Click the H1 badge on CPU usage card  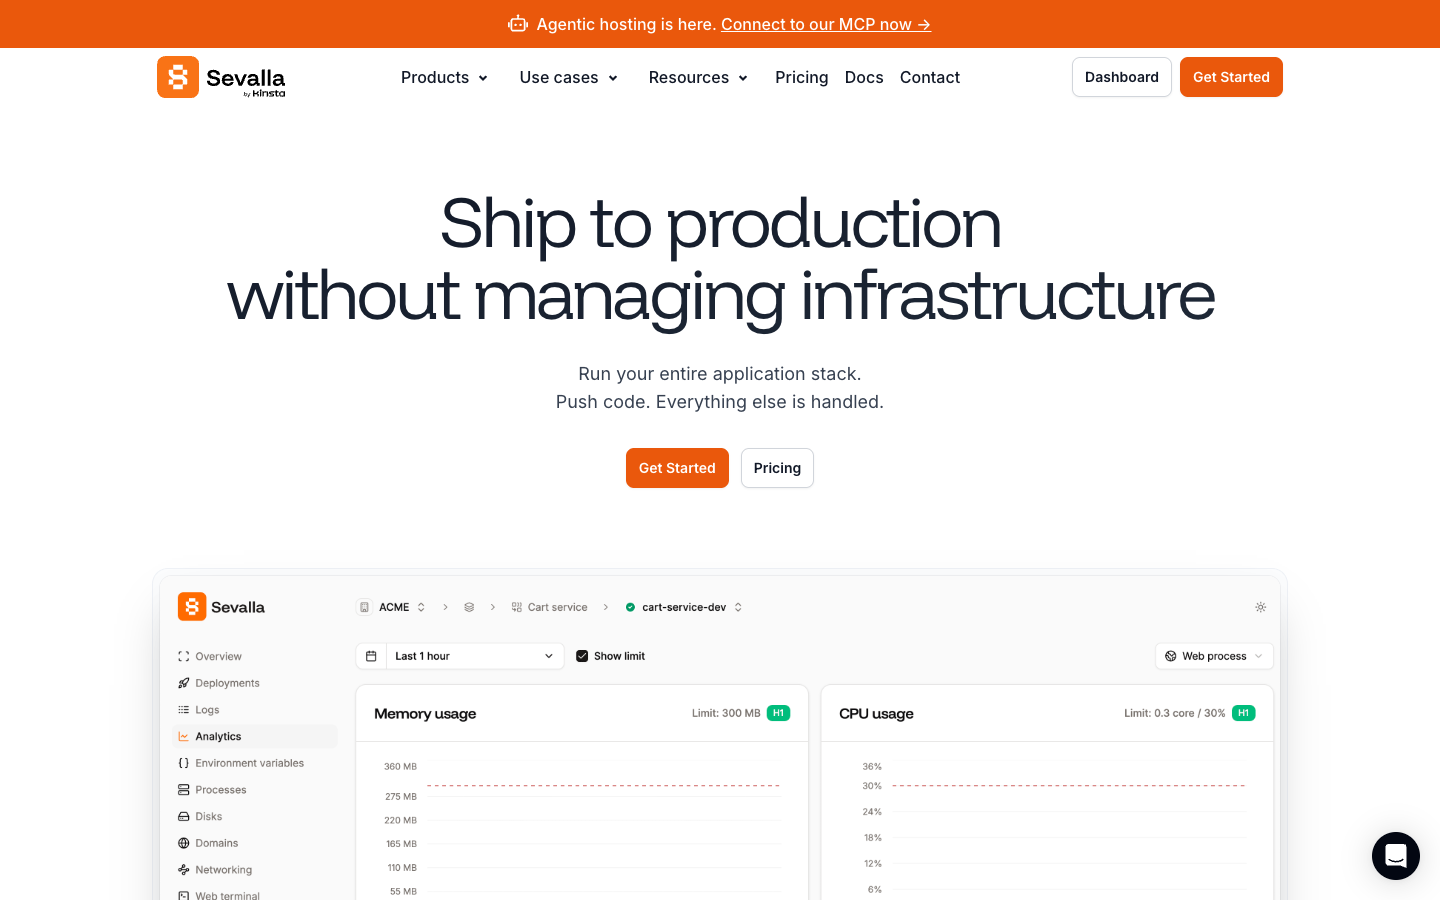point(1244,713)
